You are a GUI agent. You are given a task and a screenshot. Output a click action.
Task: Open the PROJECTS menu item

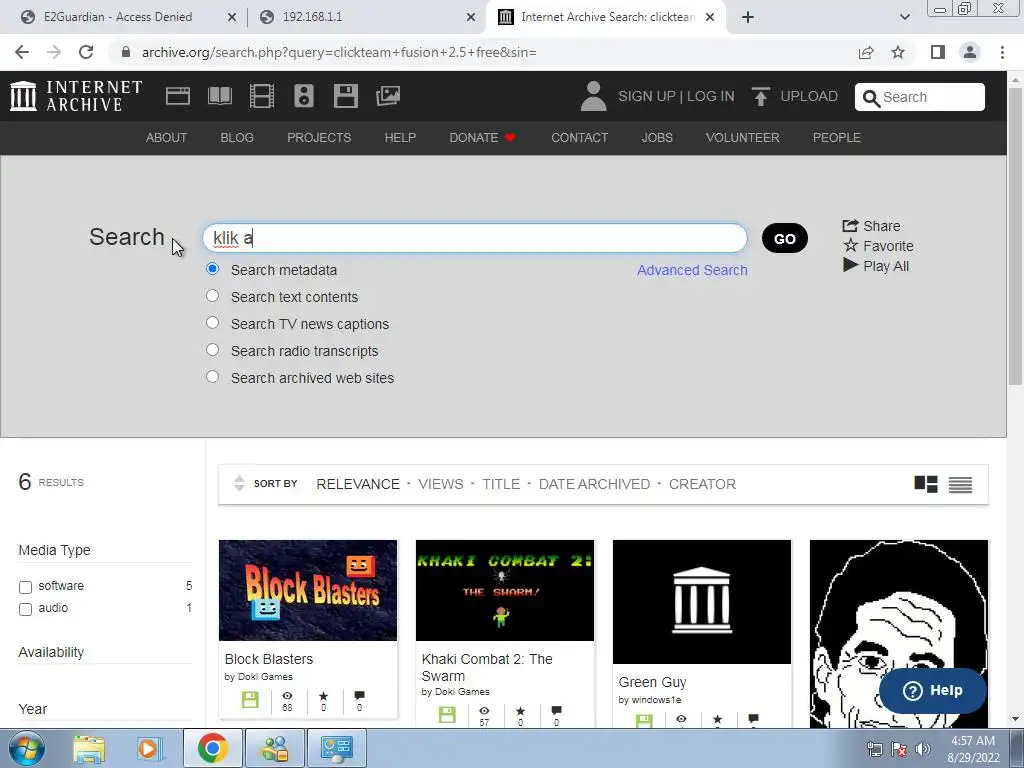319,138
